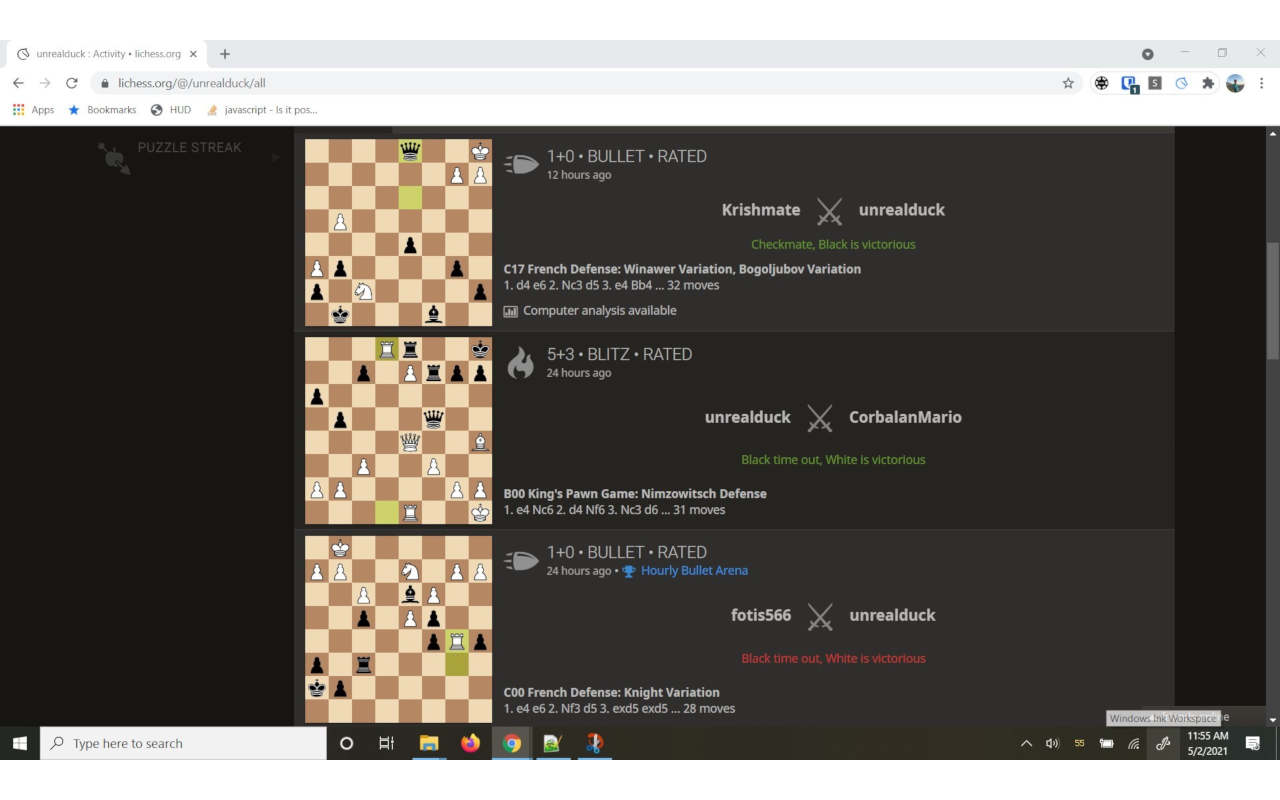The image size is (1280, 800).
Task: Open the Windows Ink Workspace icon
Action: click(1163, 743)
